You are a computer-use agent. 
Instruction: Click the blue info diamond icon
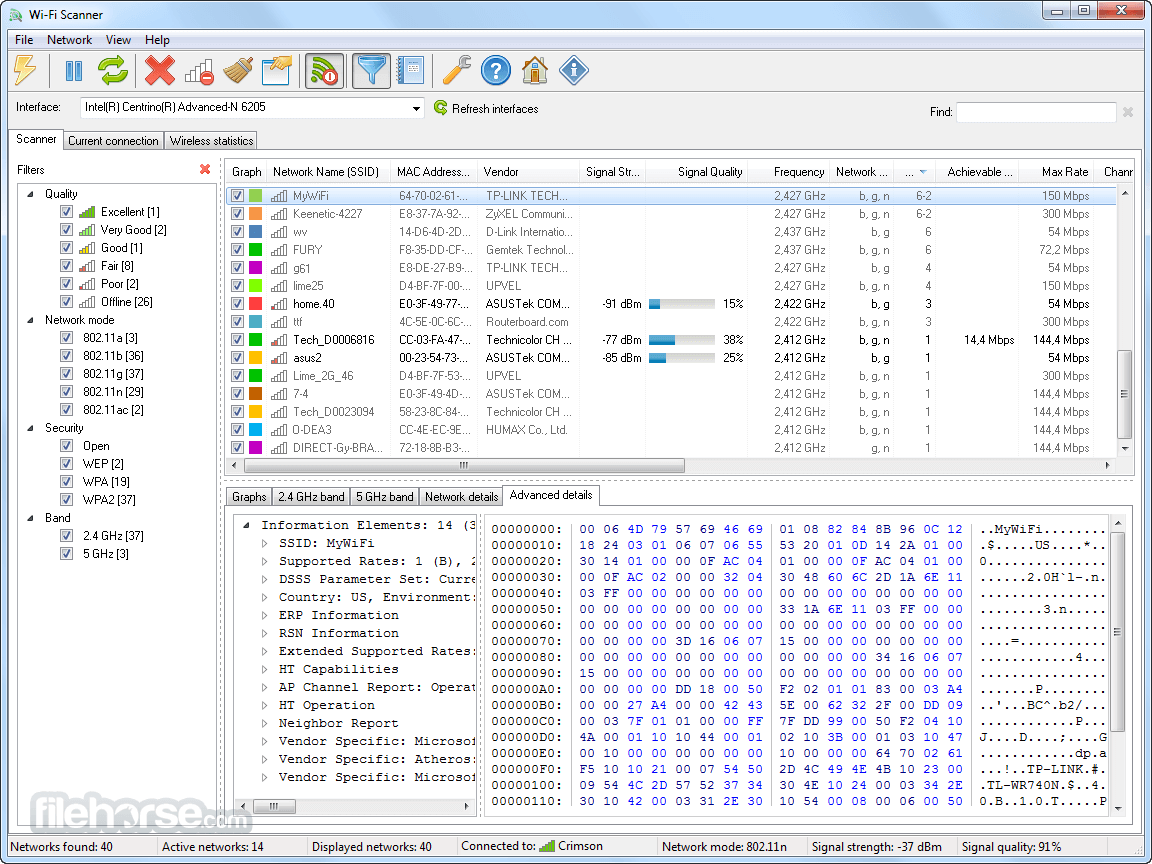(574, 71)
